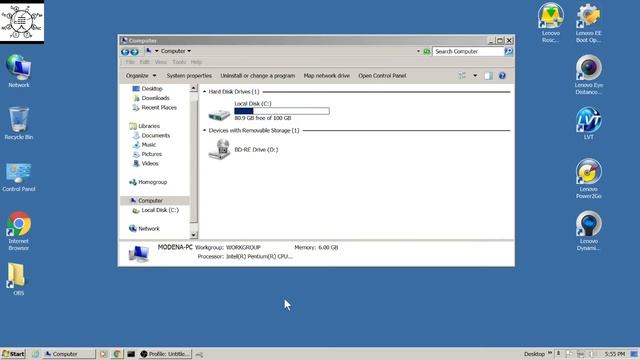Open the view options dropdown arrow
640x360 pixels.
click(x=475, y=76)
